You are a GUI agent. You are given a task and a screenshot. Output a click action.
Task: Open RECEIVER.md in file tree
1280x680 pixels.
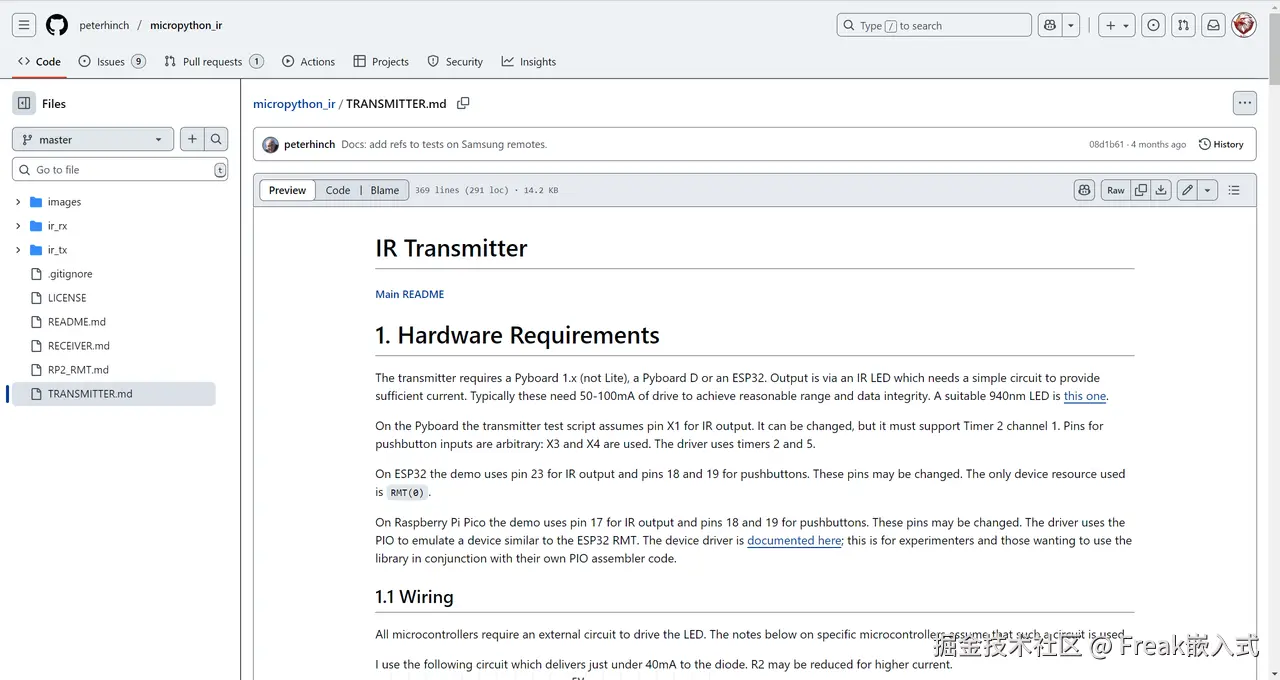(79, 346)
